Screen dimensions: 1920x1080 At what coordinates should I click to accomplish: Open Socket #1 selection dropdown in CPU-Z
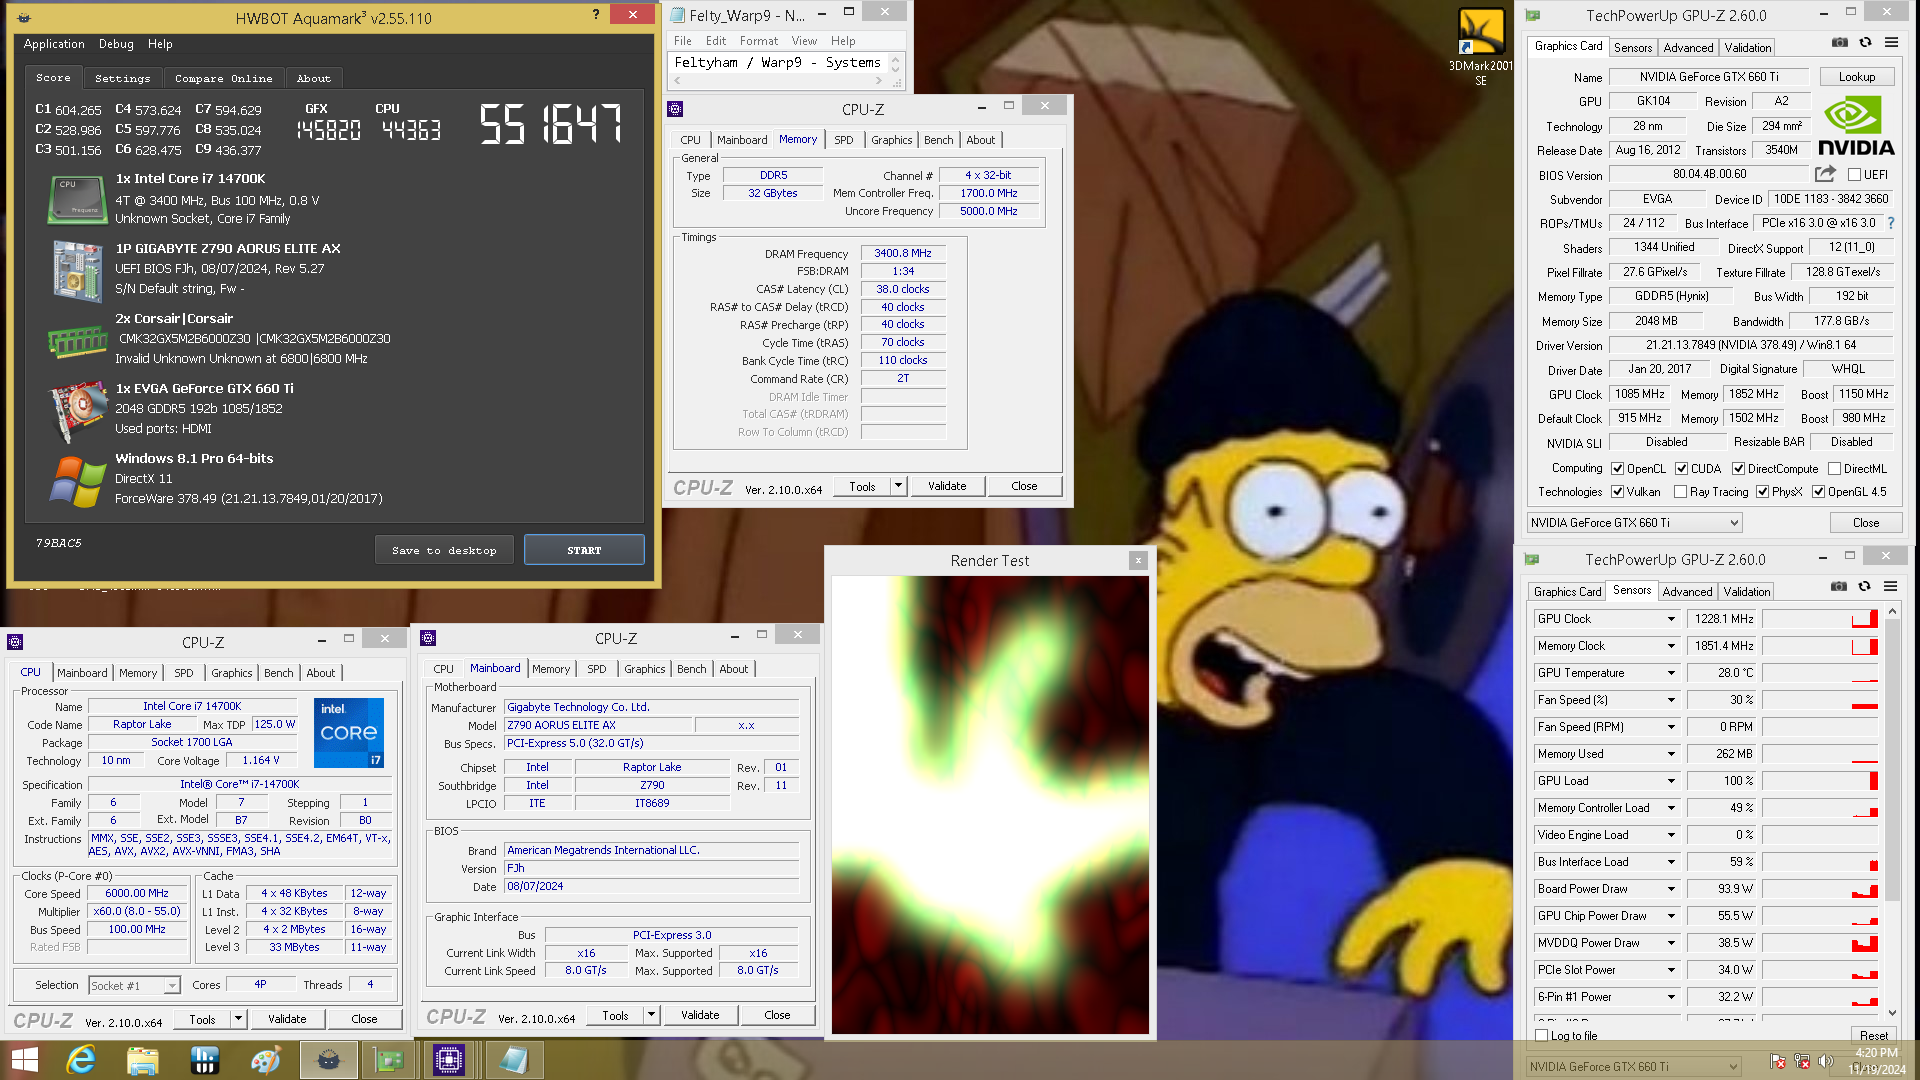click(134, 986)
